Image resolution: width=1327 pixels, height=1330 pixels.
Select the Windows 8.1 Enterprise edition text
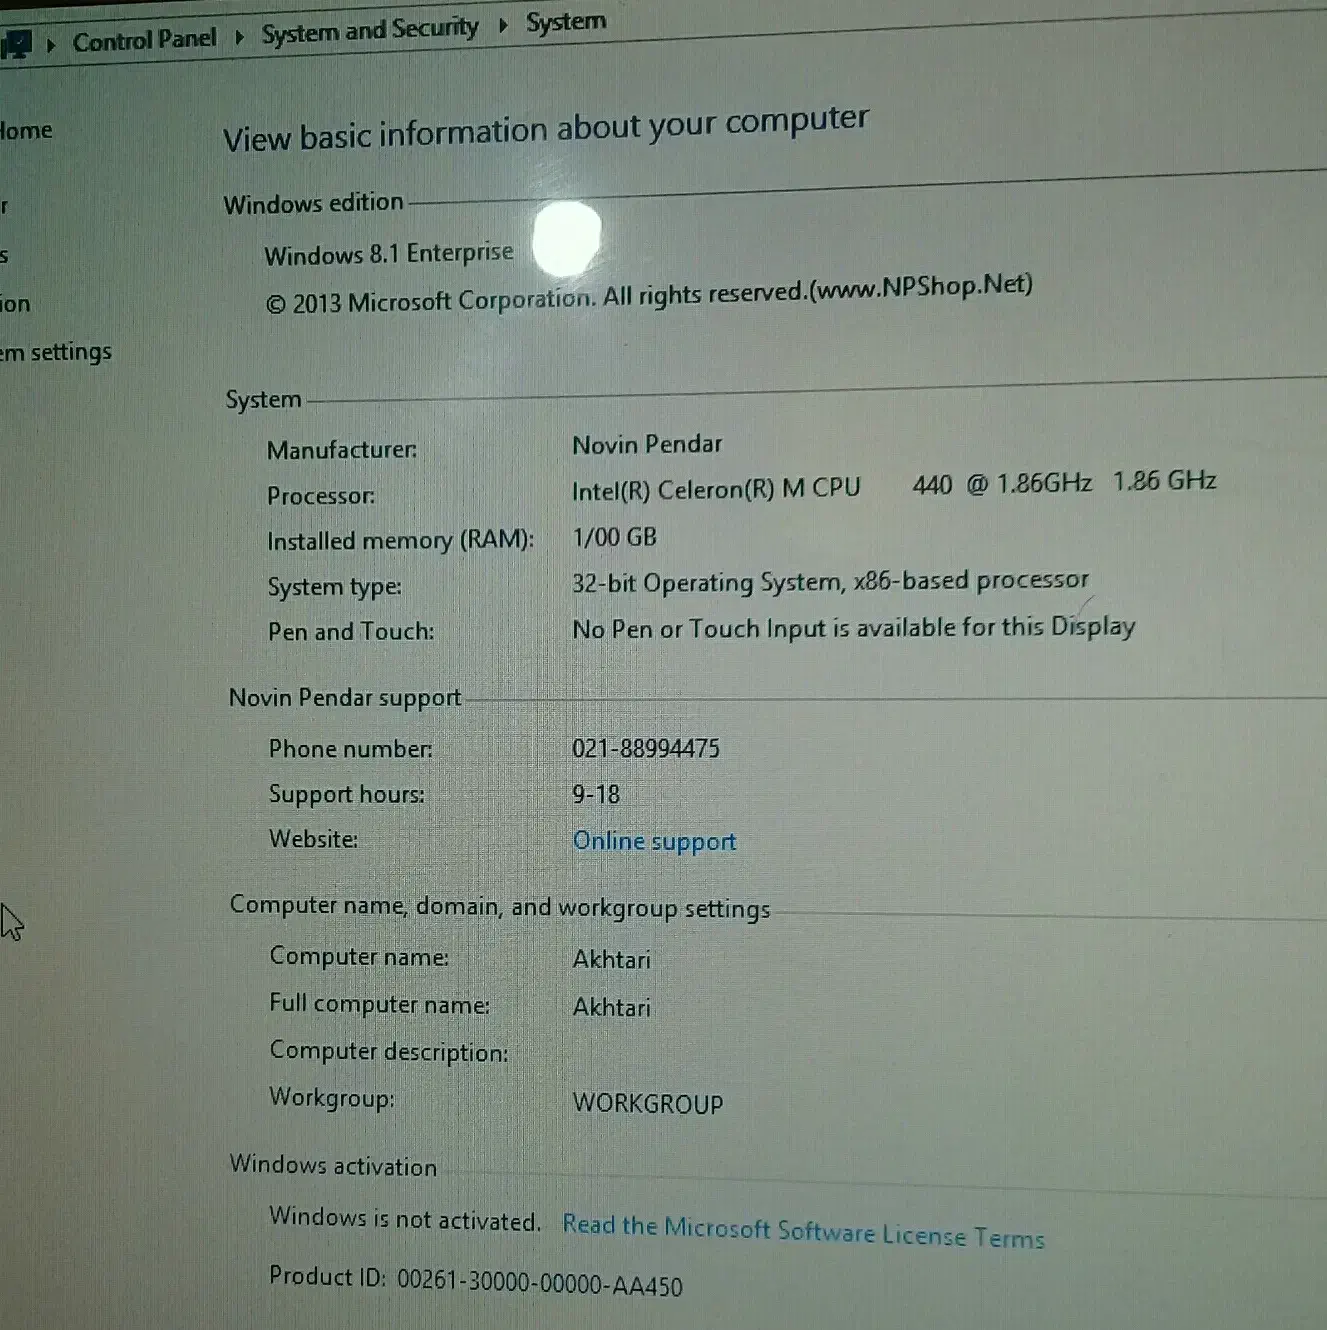(x=388, y=254)
